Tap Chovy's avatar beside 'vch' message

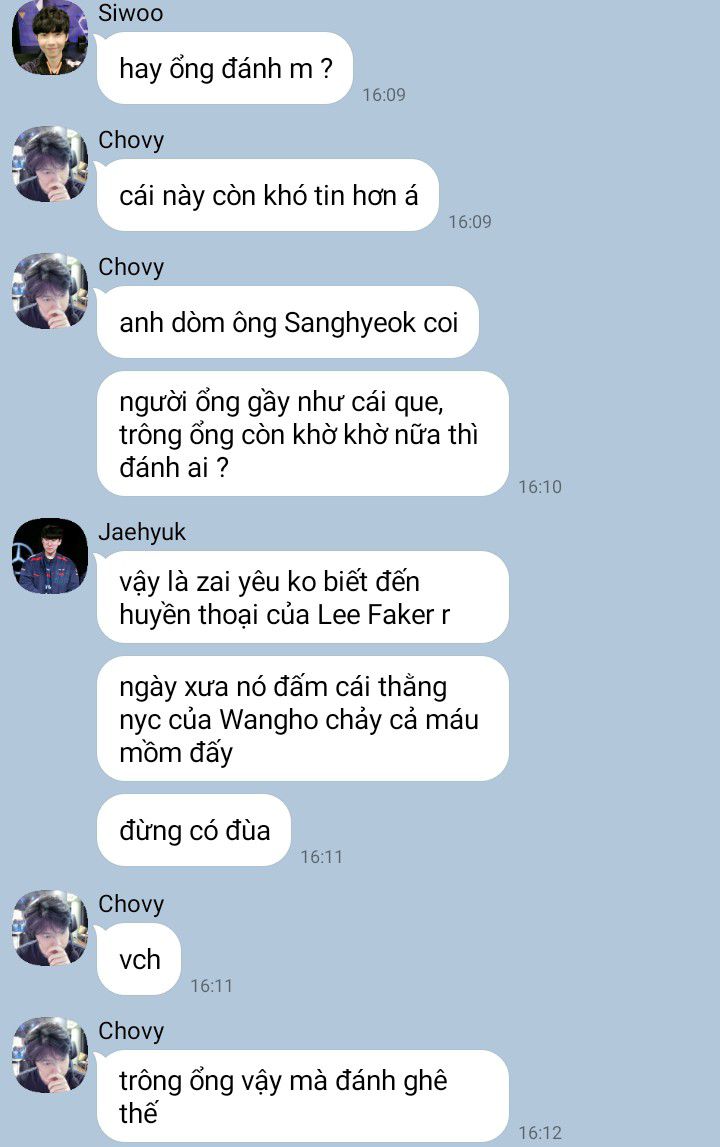coord(50,928)
